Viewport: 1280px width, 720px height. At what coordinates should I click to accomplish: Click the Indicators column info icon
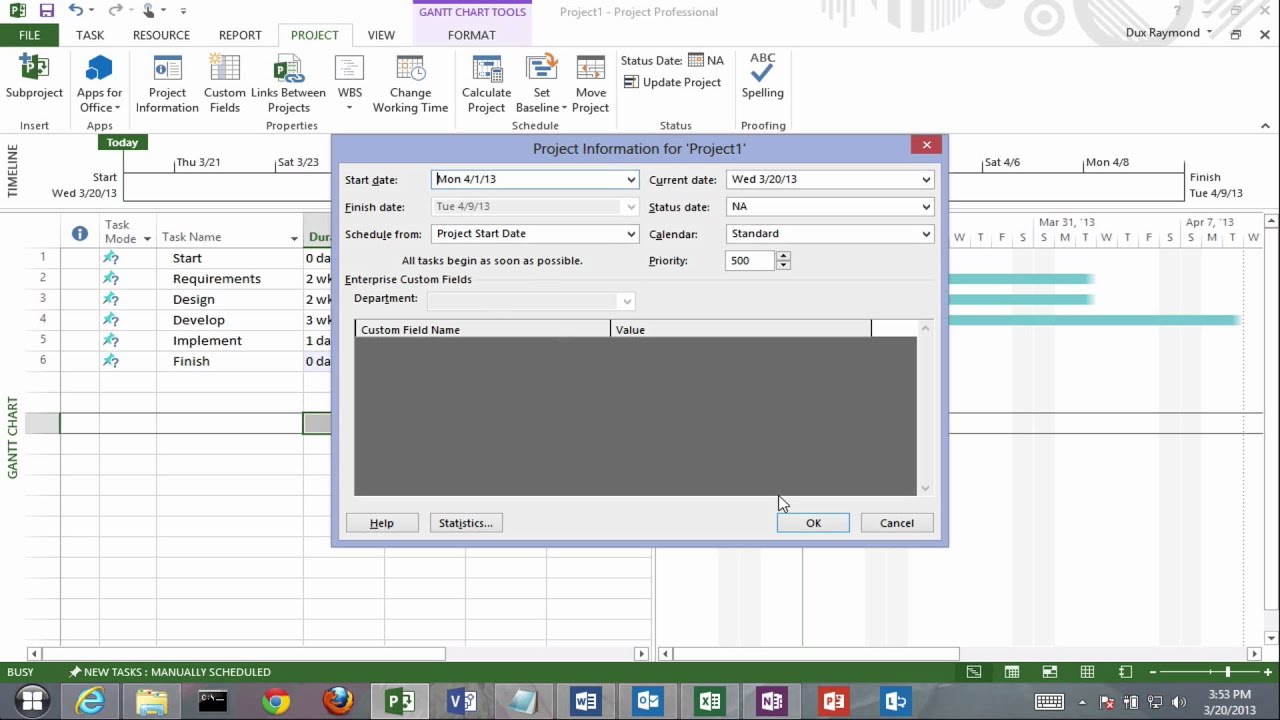pyautogui.click(x=80, y=234)
